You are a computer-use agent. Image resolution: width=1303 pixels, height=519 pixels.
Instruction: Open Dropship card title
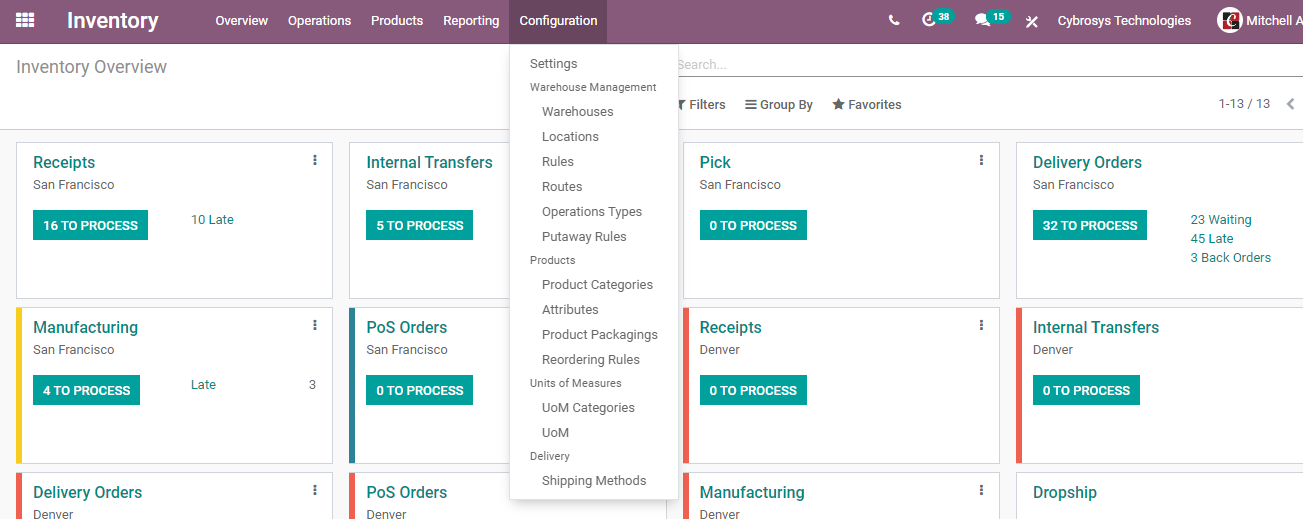pos(1064,492)
